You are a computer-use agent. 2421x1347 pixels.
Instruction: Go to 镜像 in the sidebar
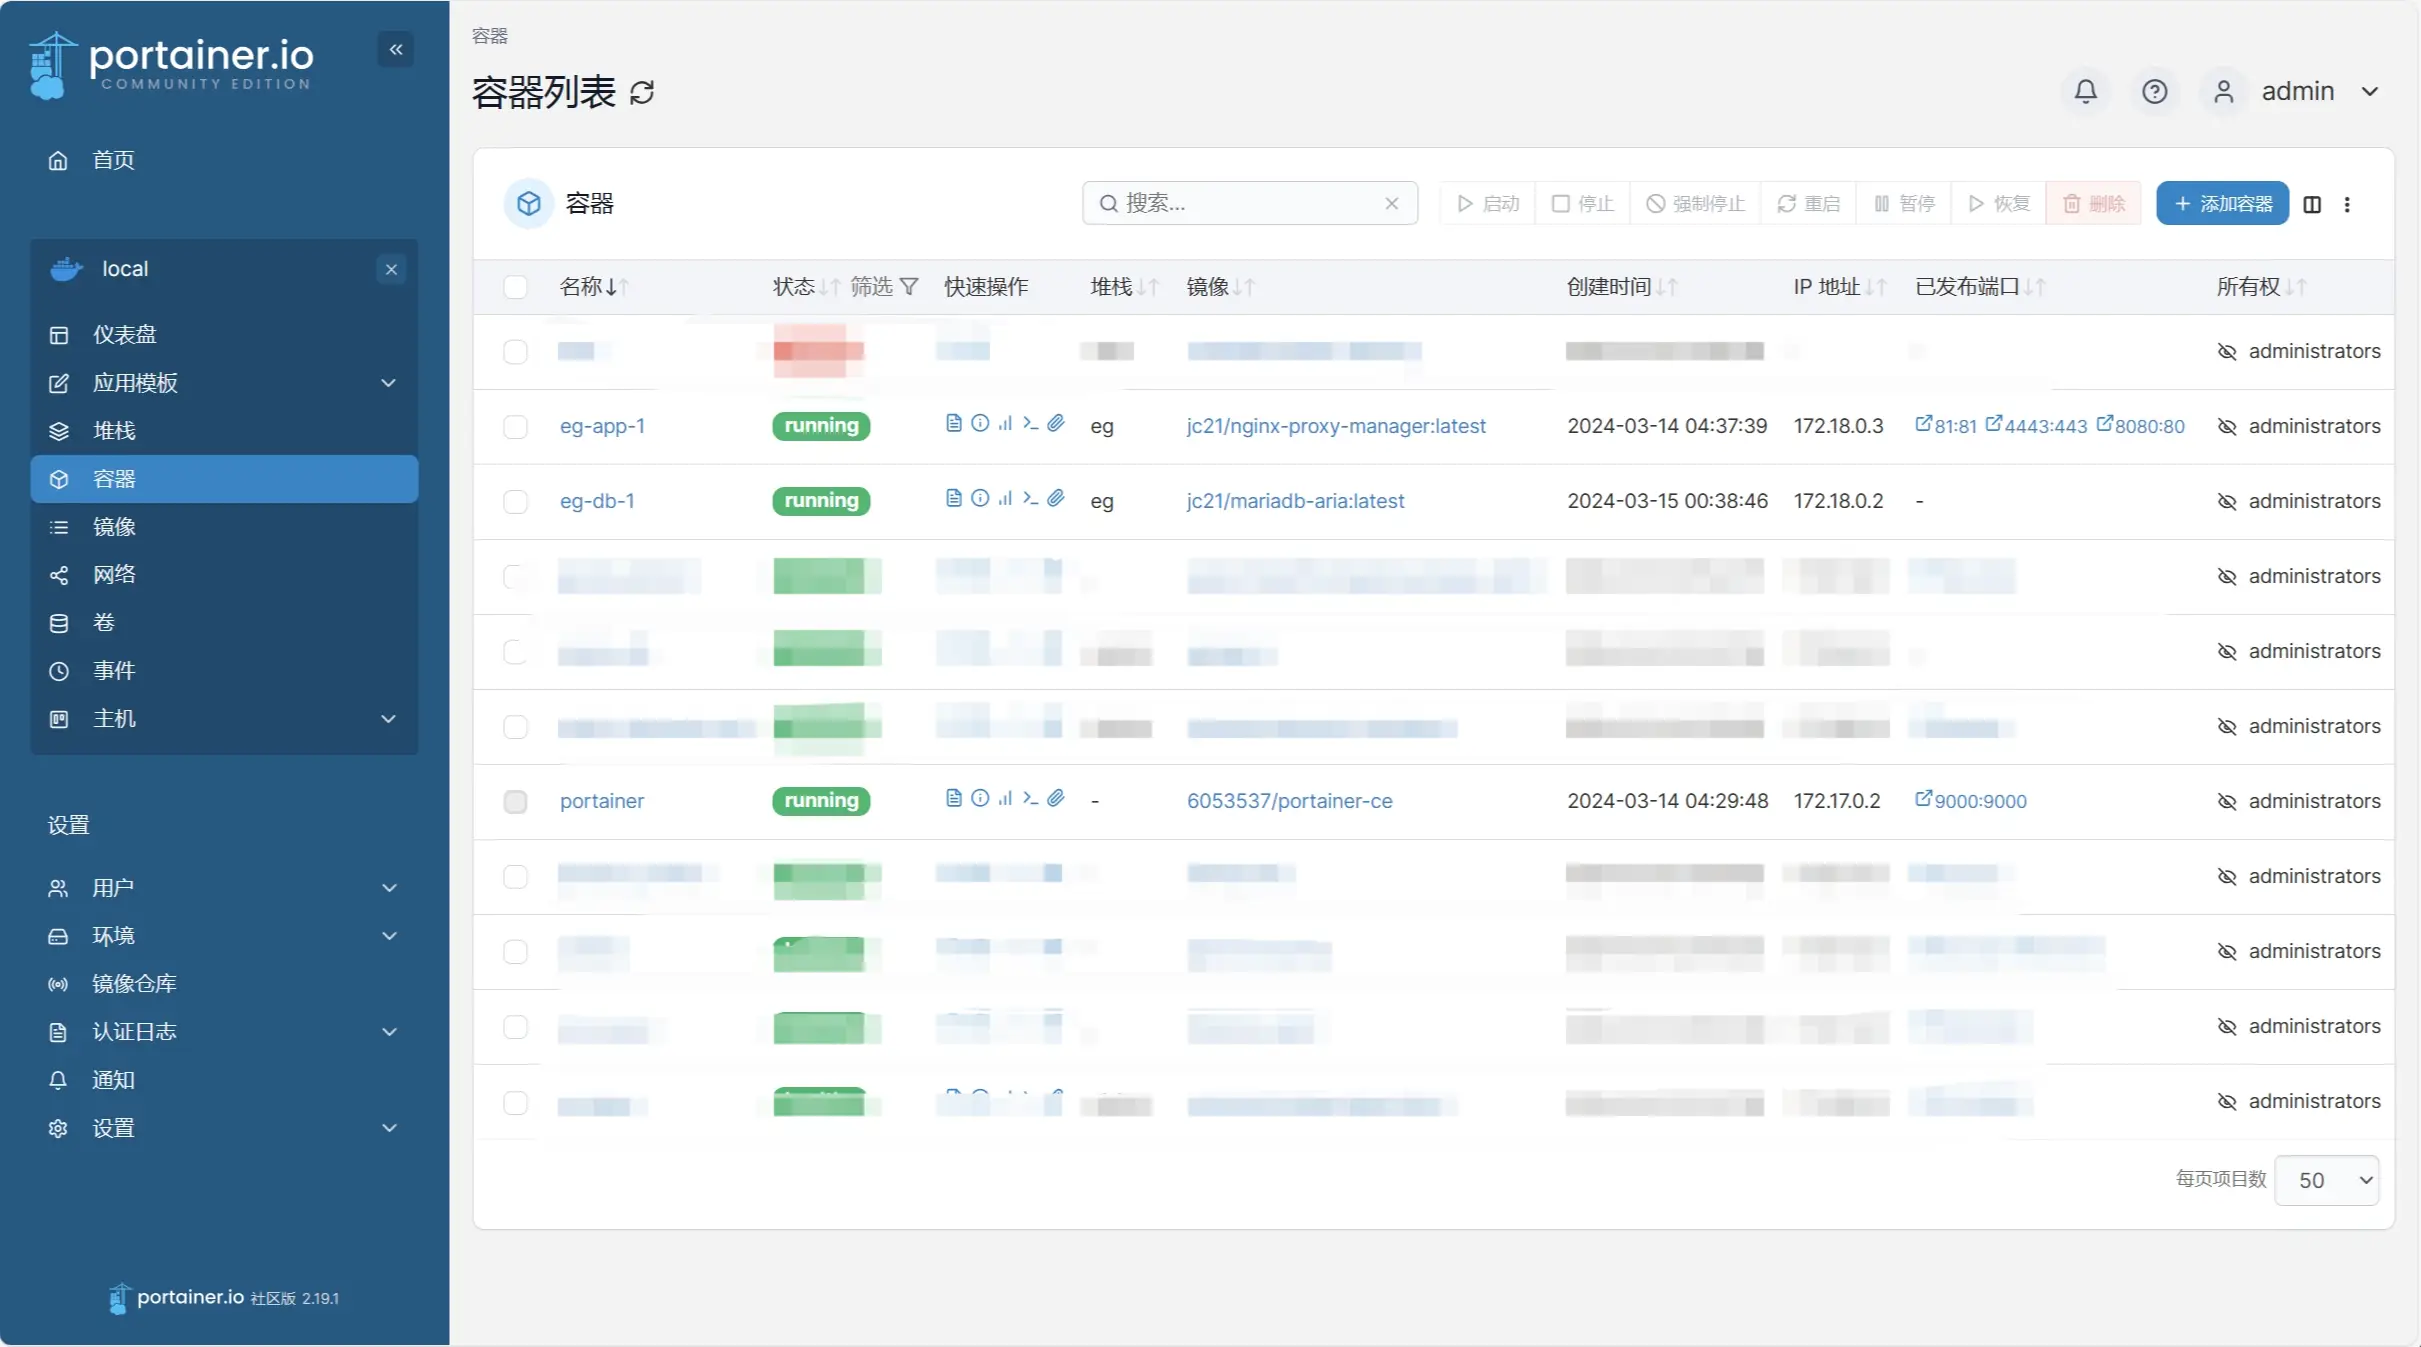[114, 527]
